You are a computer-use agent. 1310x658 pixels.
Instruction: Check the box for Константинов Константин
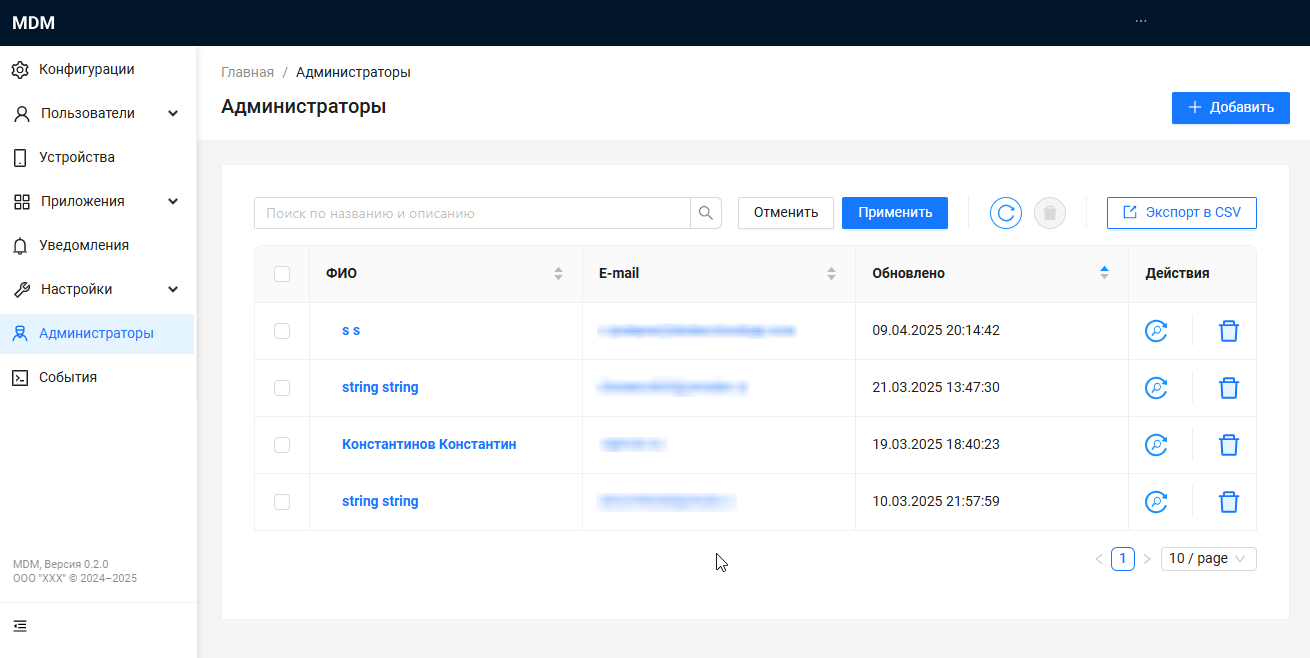pyautogui.click(x=282, y=445)
